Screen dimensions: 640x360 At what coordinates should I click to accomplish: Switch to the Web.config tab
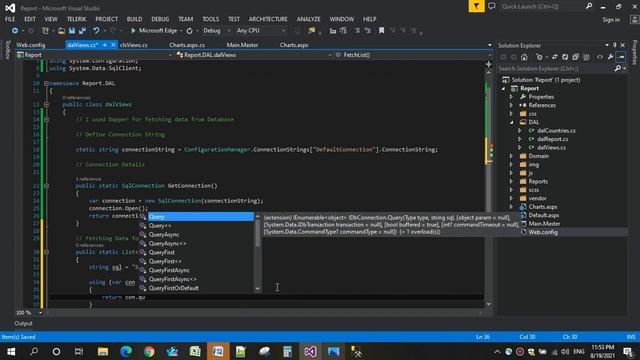[x=31, y=45]
